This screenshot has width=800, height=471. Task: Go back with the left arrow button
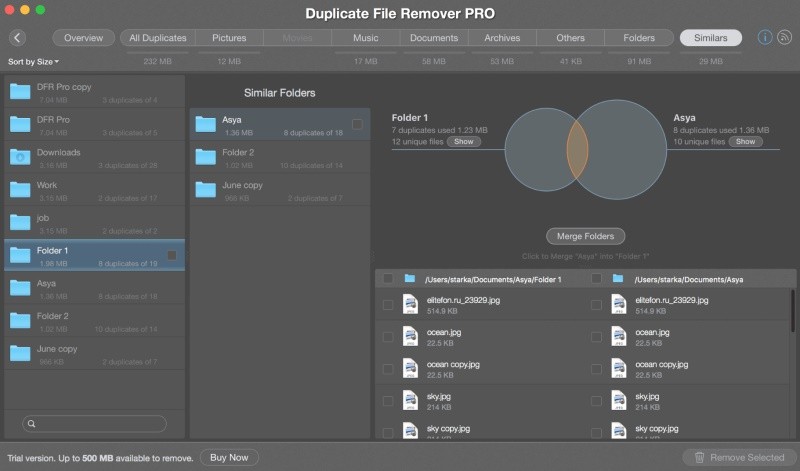point(17,38)
